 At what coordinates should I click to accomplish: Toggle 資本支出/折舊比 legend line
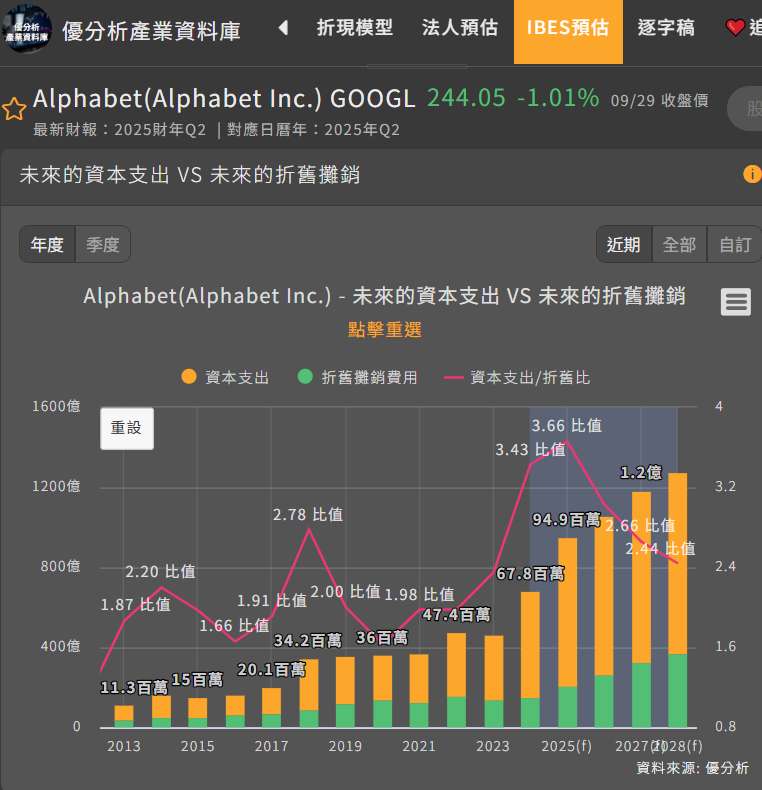click(x=517, y=377)
